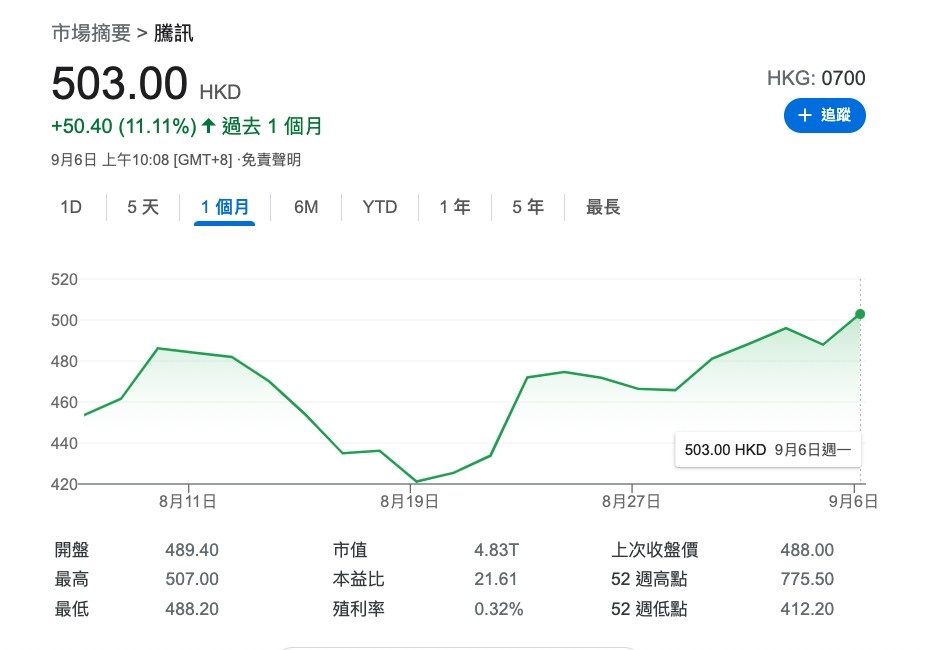Click the 騰訊 name in the breadcrumb
This screenshot has height=650, width=925.
(x=174, y=33)
